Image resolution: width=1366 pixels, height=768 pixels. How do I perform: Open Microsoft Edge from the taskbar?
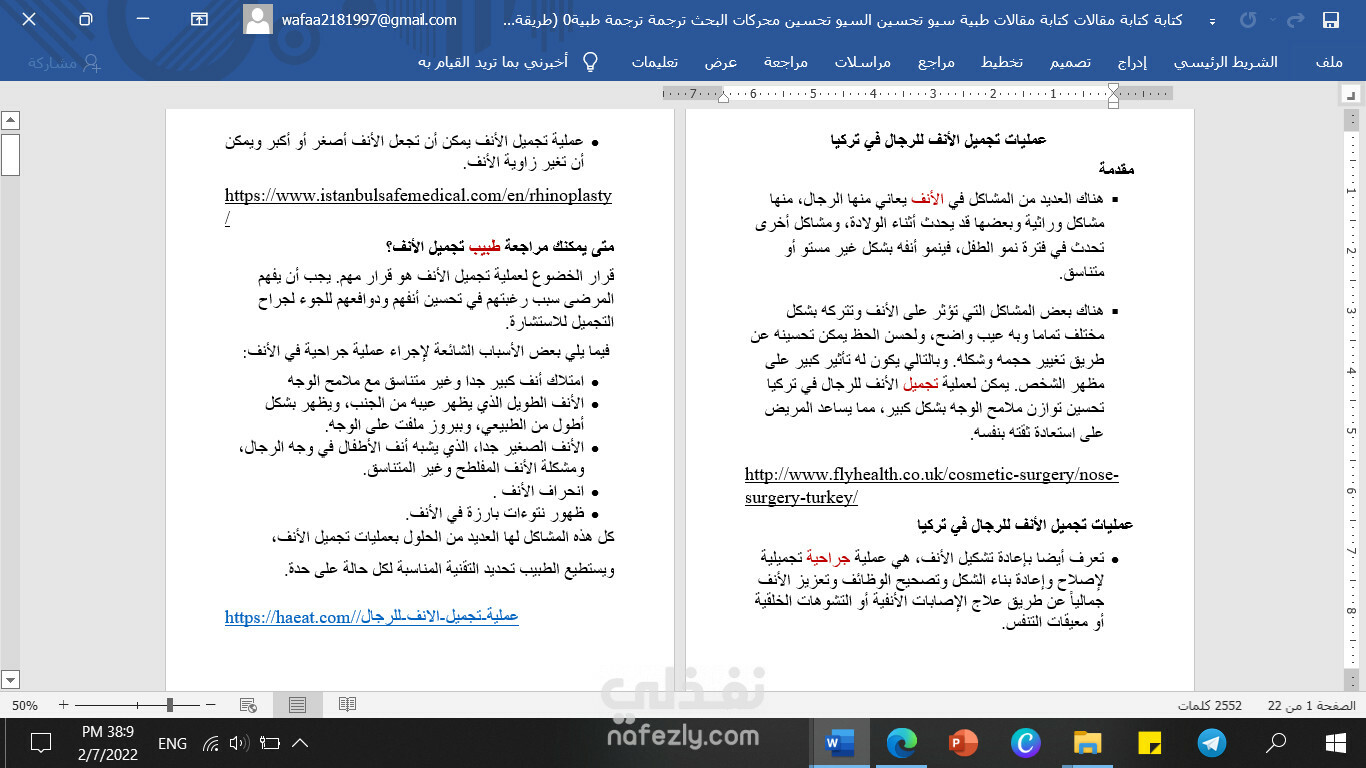pyautogui.click(x=901, y=743)
